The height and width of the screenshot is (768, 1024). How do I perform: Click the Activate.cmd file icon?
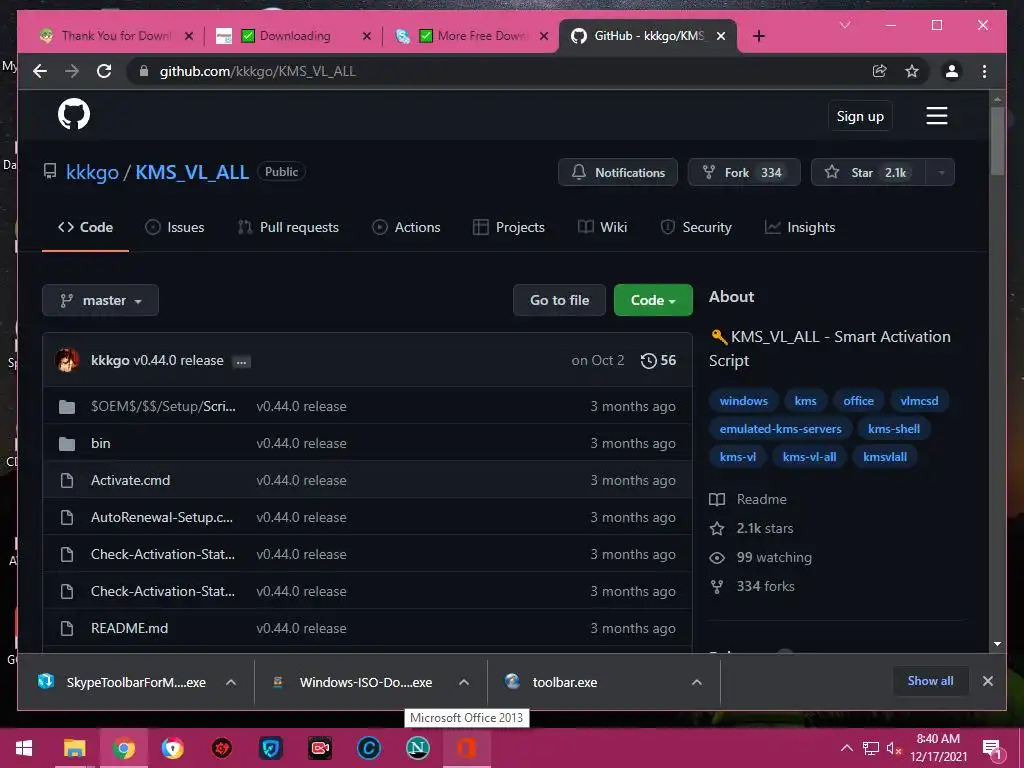coord(67,481)
